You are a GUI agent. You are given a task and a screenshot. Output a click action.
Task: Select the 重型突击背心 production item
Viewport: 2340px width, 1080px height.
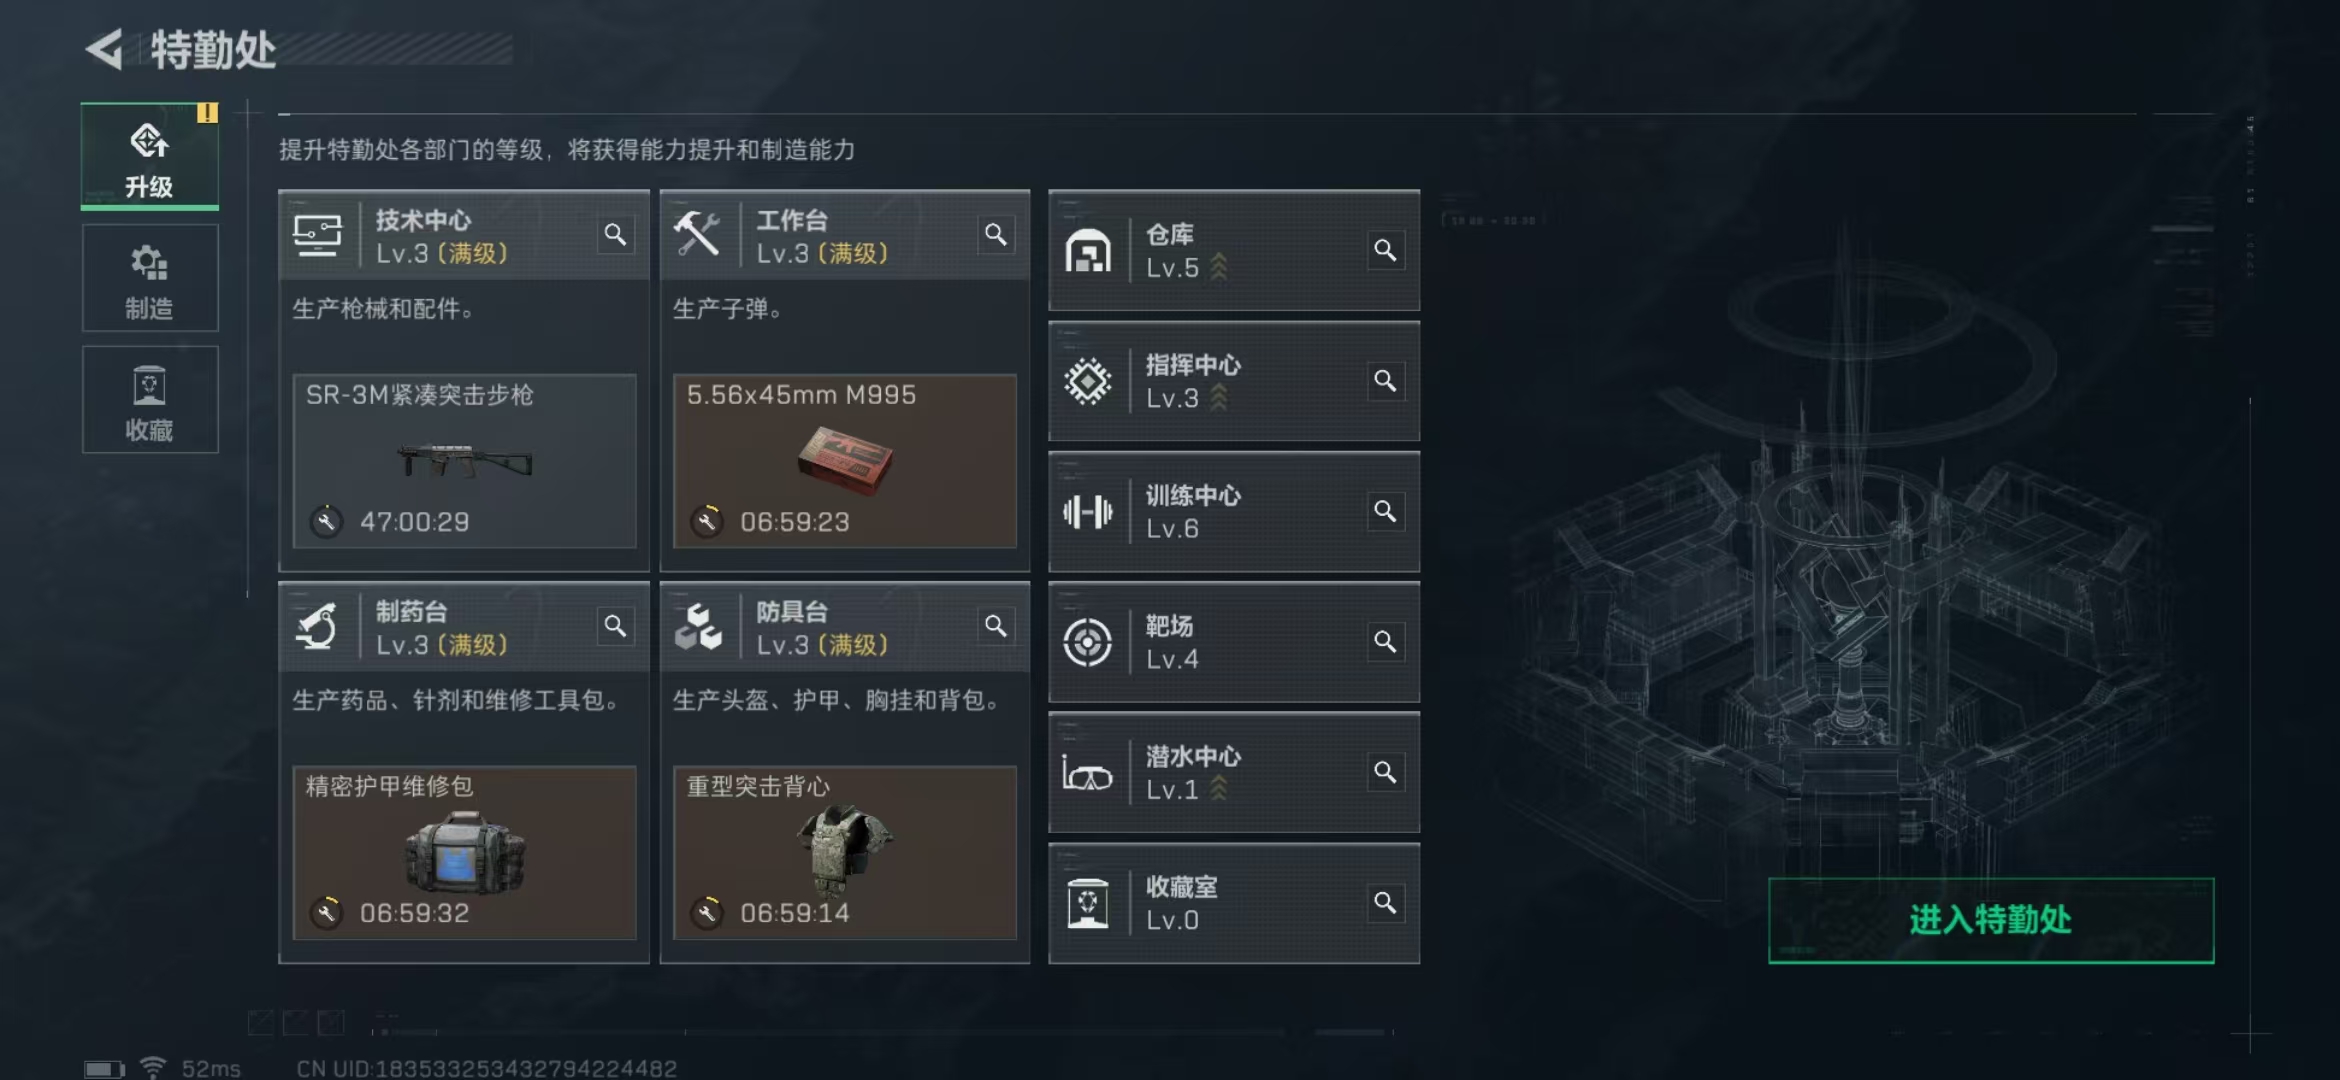click(845, 853)
